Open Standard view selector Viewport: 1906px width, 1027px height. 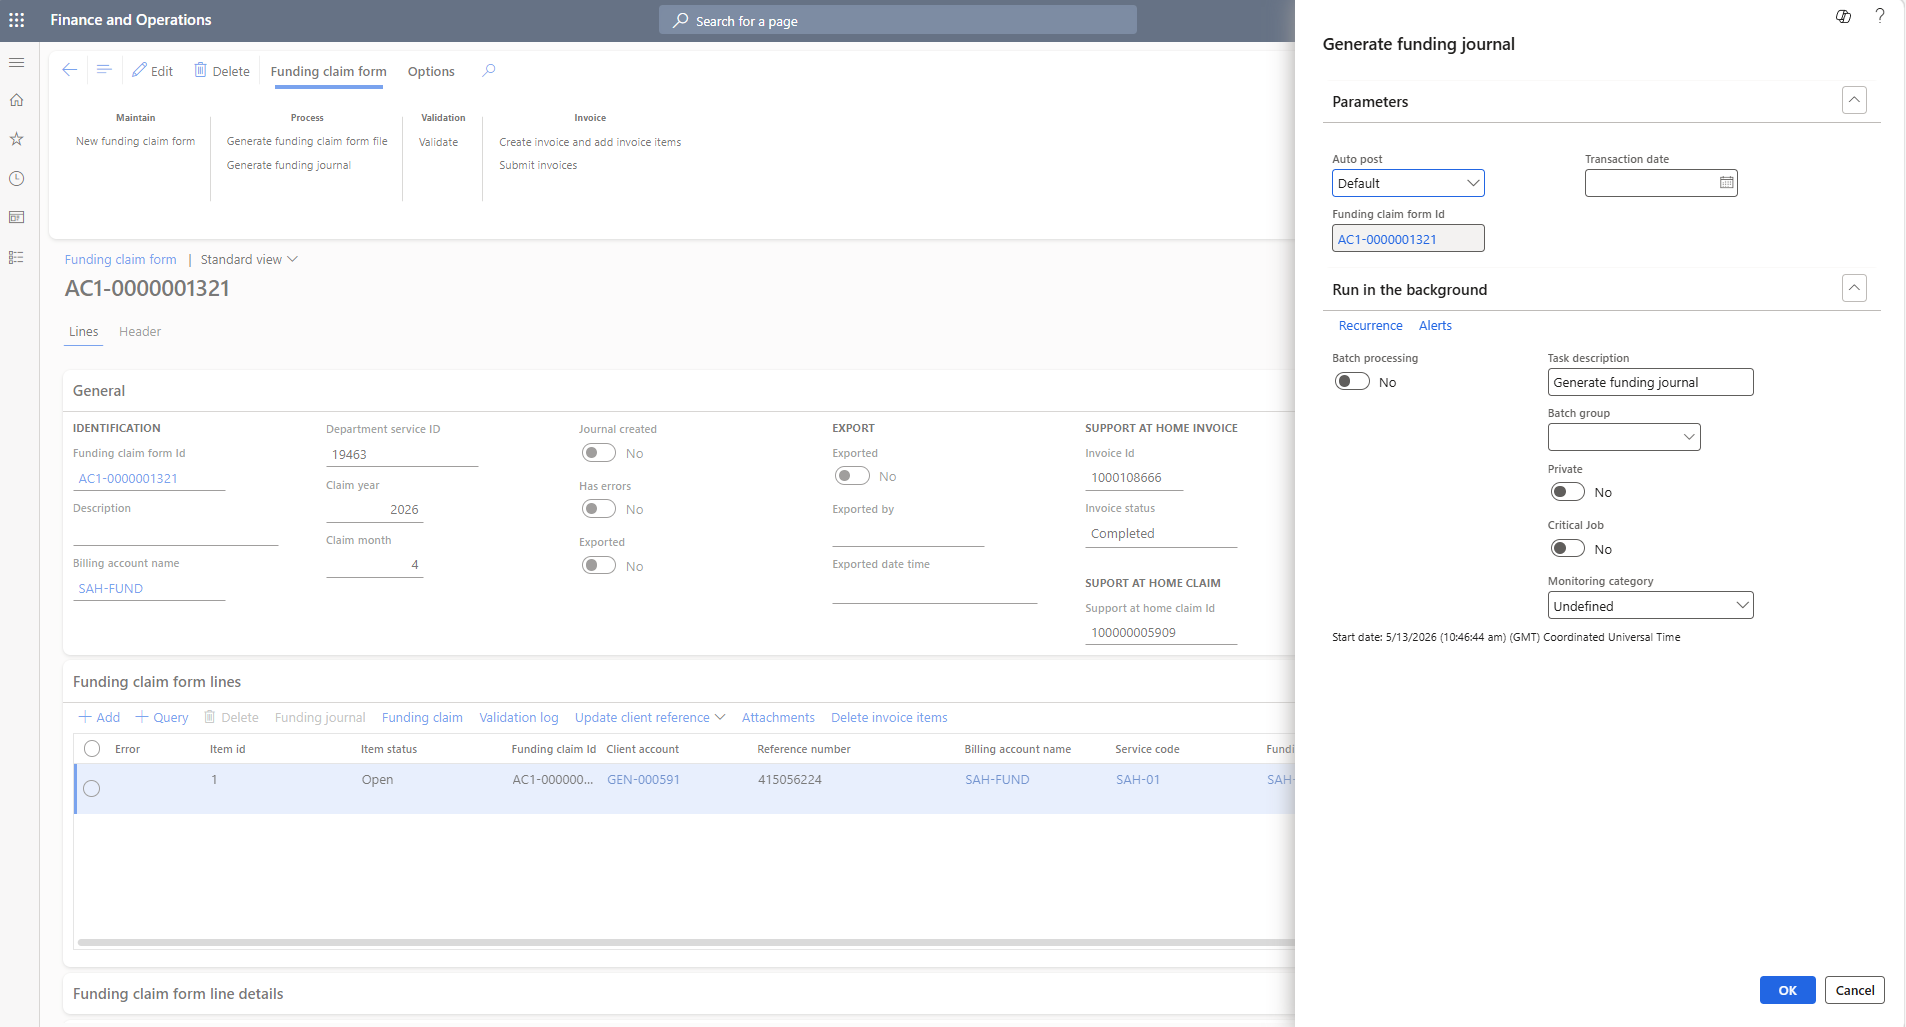pos(249,260)
